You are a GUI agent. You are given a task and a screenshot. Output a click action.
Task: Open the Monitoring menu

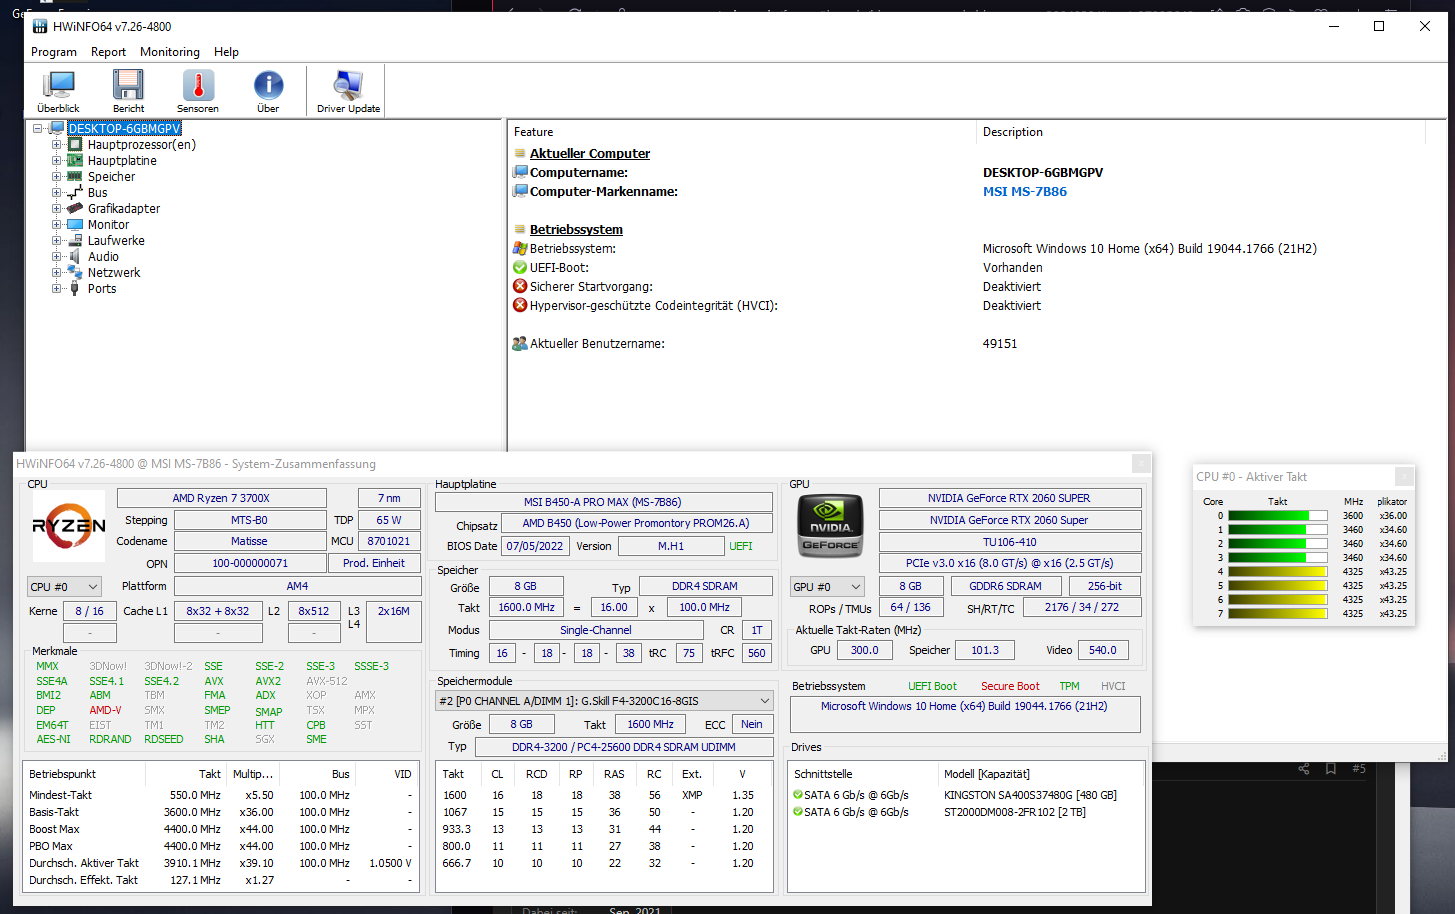[170, 52]
